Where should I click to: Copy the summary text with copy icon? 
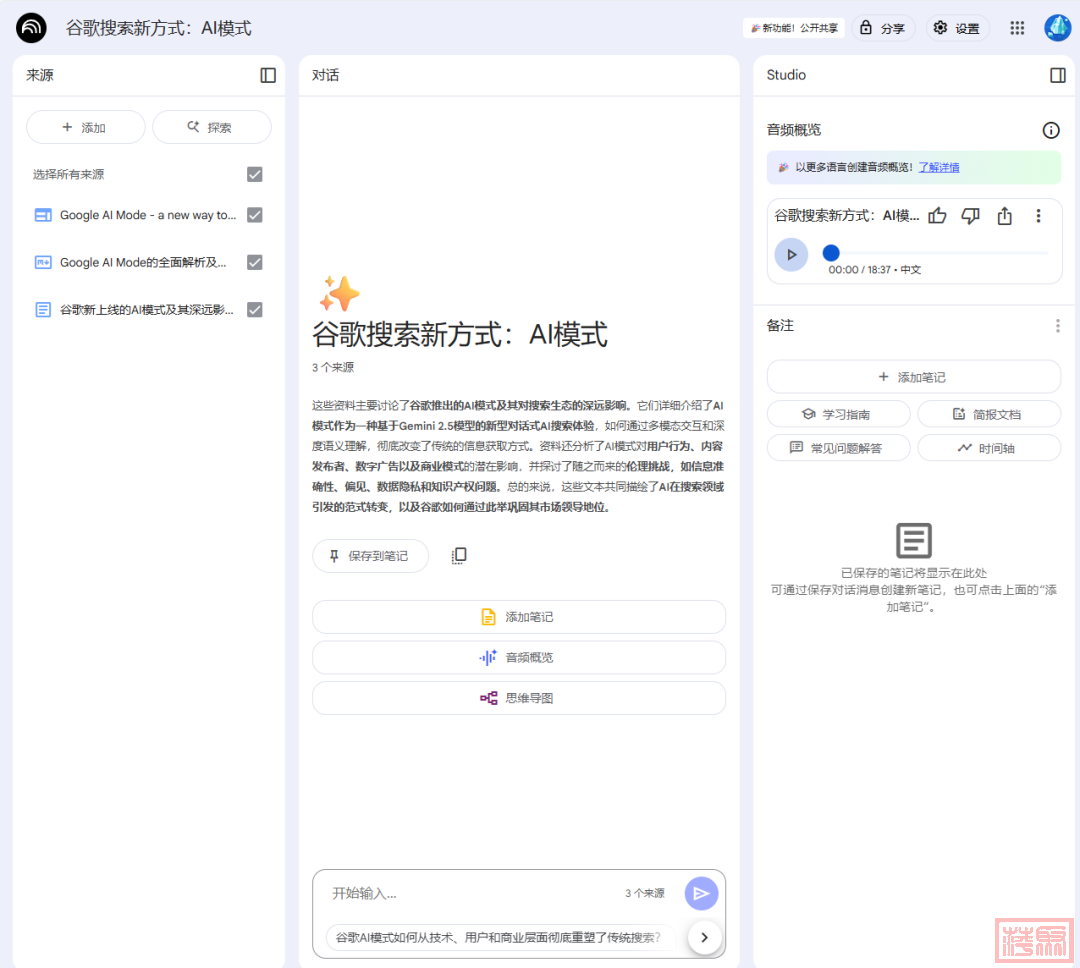[x=459, y=556]
